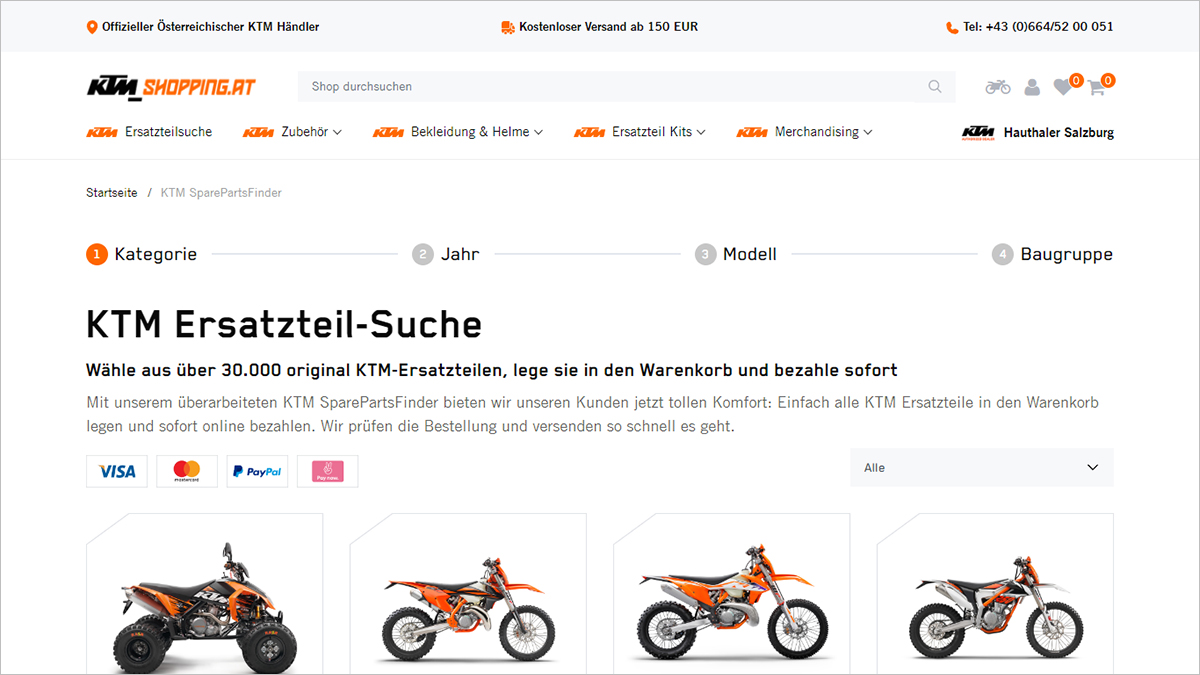
Task: Click the location pin icon in top bar
Action: [x=92, y=27]
